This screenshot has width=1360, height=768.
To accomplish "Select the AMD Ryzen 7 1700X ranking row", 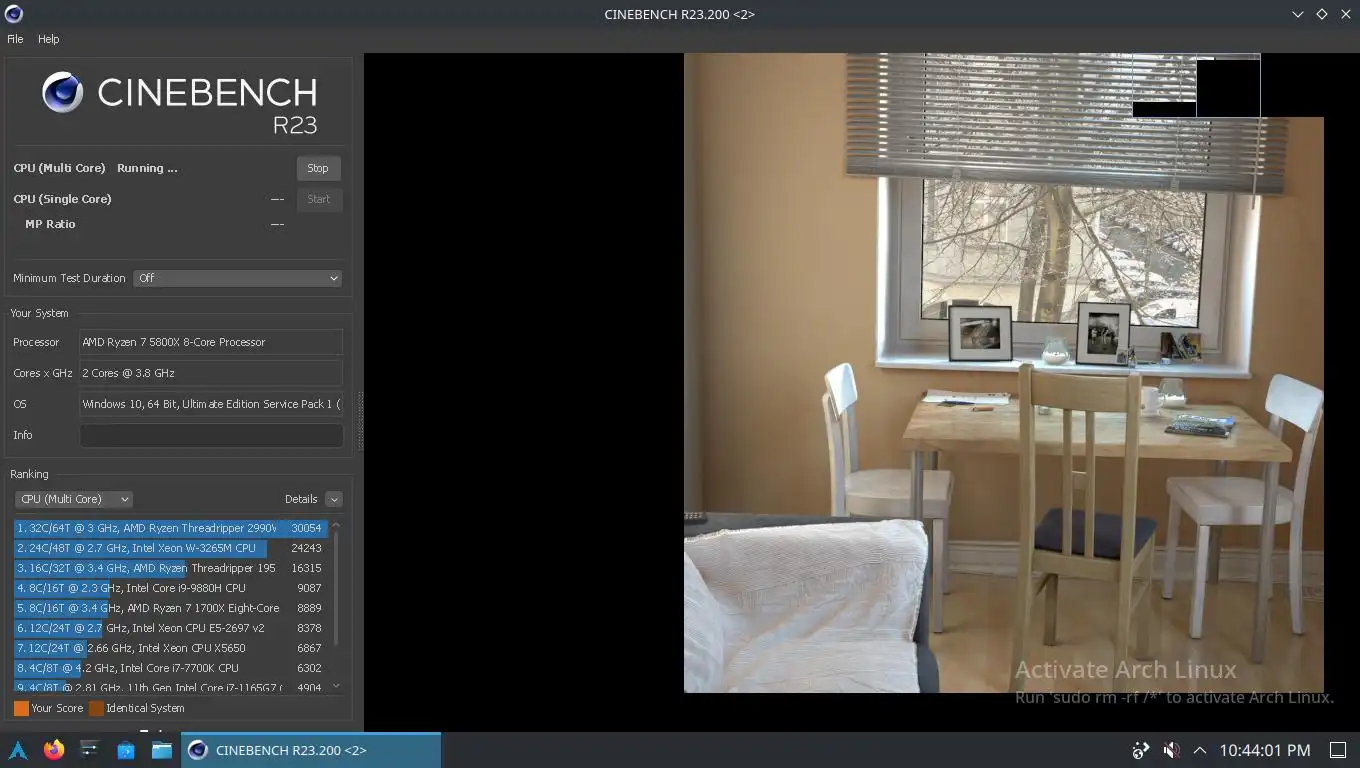I will [170, 608].
